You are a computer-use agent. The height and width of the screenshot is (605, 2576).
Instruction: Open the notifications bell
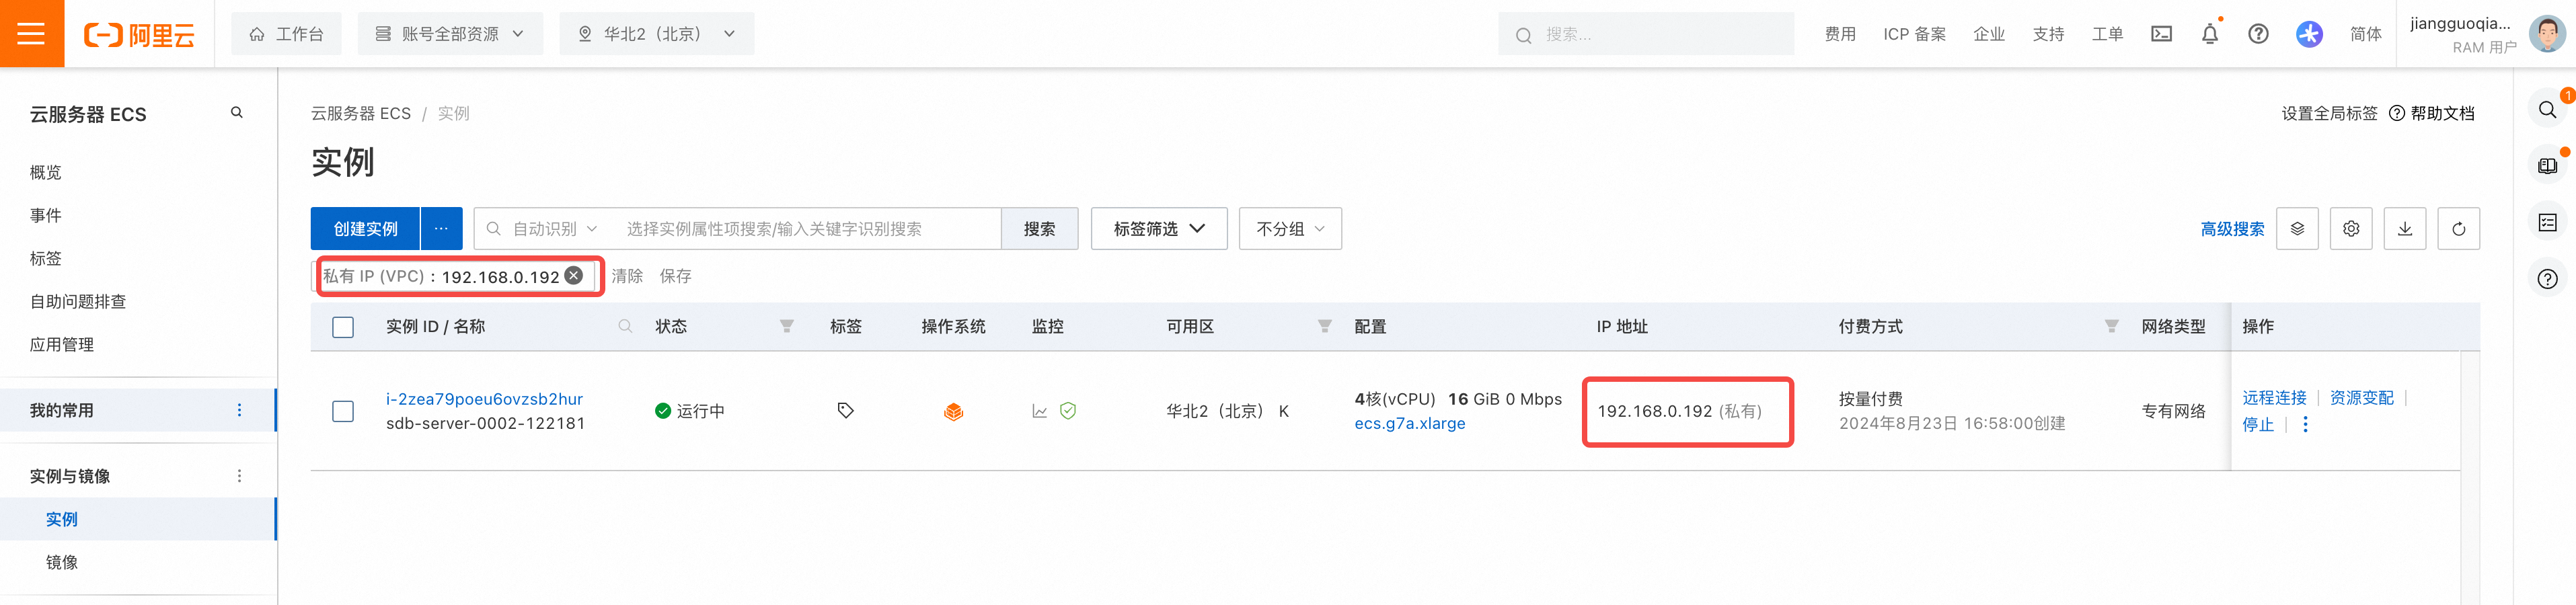(x=2210, y=34)
